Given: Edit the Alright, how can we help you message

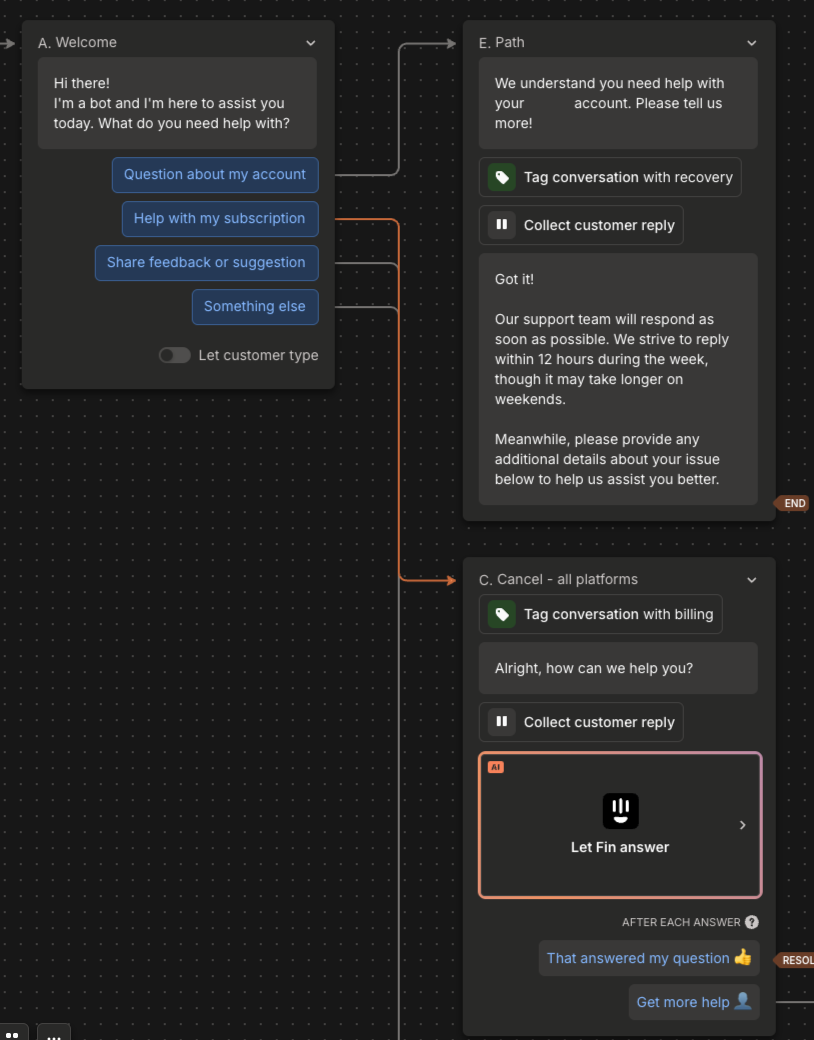Looking at the screenshot, I should [618, 668].
